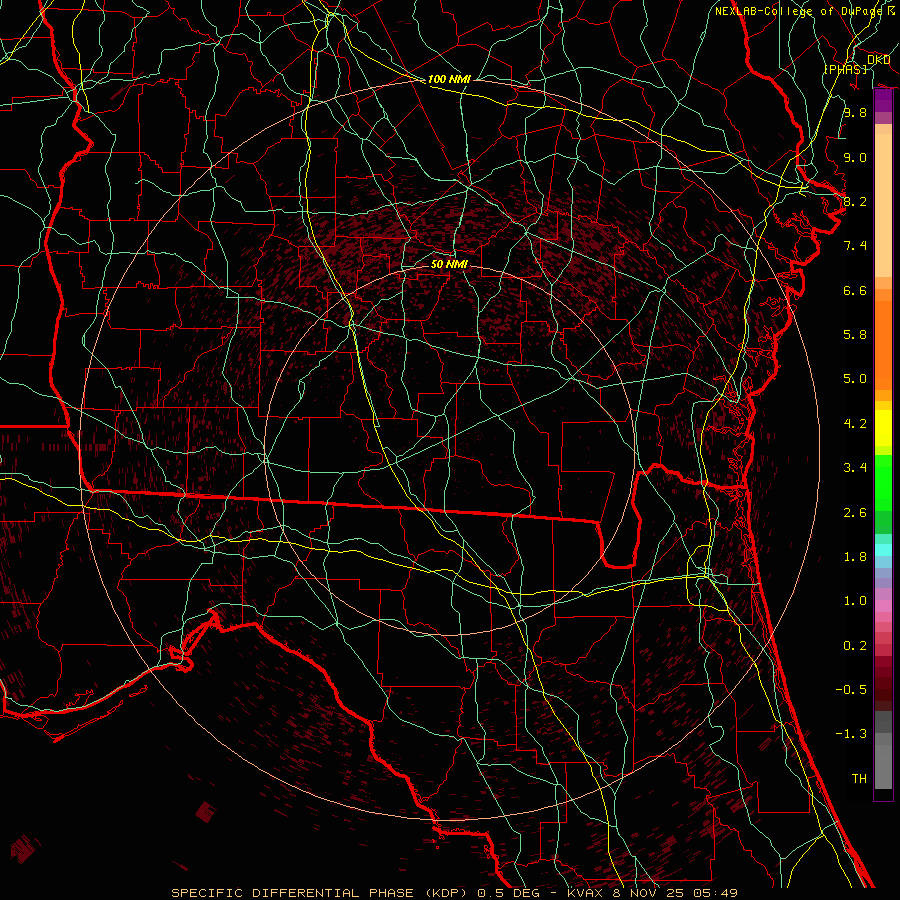The width and height of the screenshot is (900, 900).
Task: Click the peach band of the KDP legend
Action: [883, 200]
